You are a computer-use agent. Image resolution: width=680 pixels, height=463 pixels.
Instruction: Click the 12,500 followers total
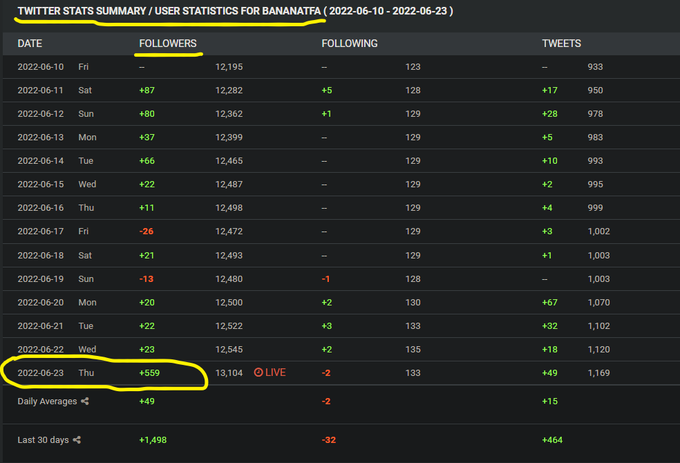(229, 302)
